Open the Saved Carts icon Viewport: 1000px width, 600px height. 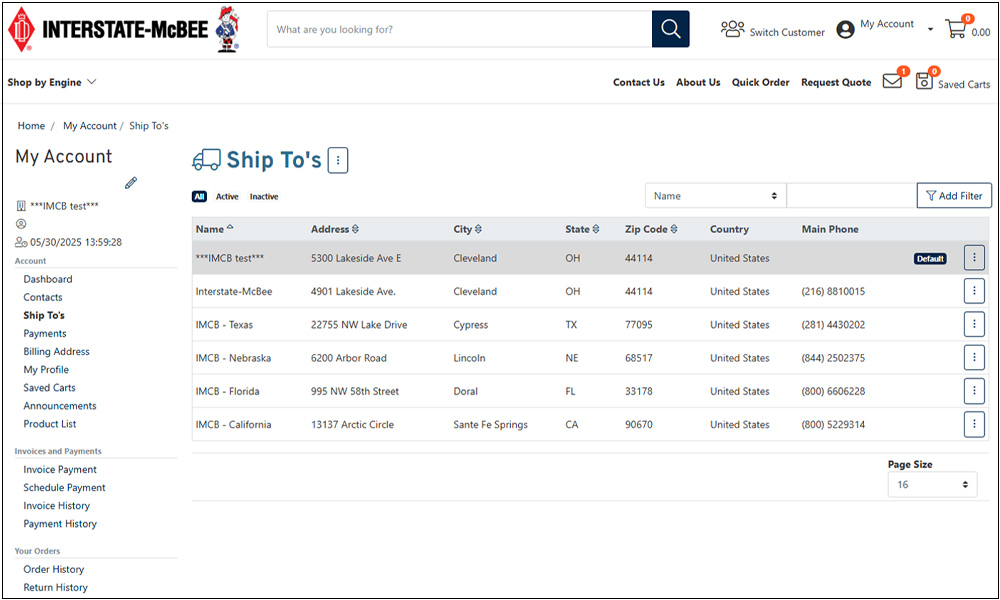tap(924, 81)
